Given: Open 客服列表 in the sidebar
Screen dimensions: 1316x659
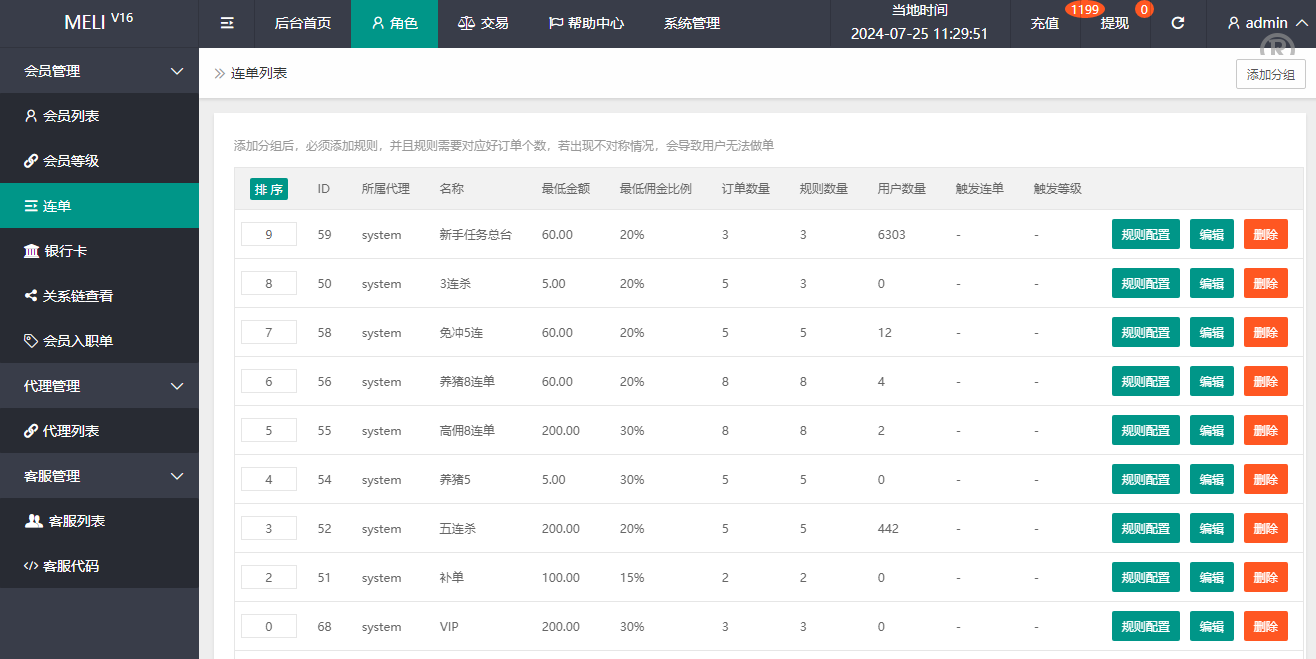Looking at the screenshot, I should coord(66,521).
